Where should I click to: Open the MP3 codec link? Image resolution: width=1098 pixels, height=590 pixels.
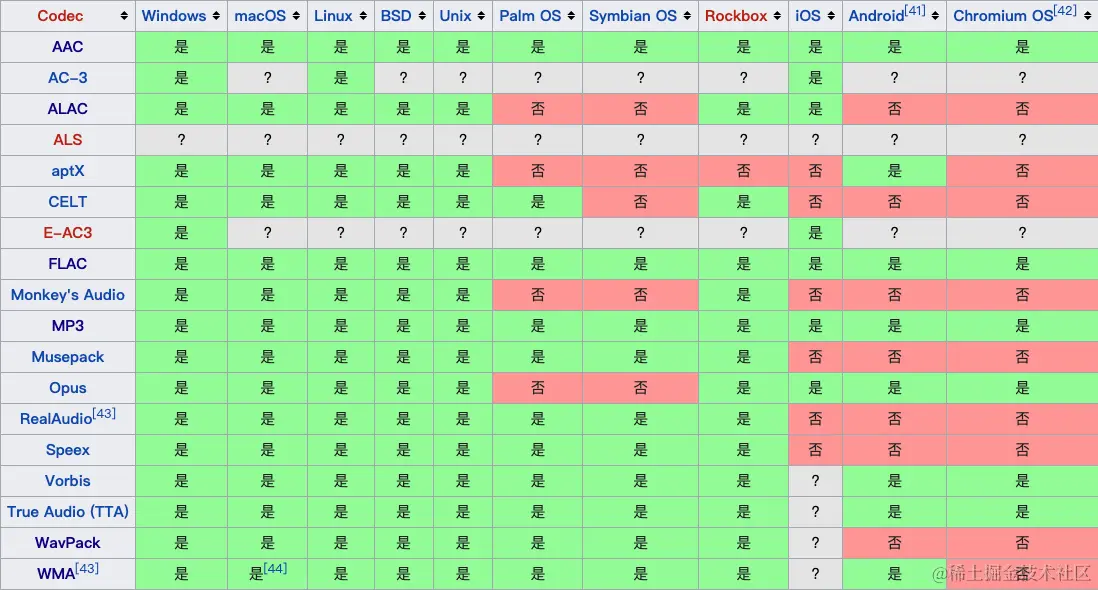point(67,325)
